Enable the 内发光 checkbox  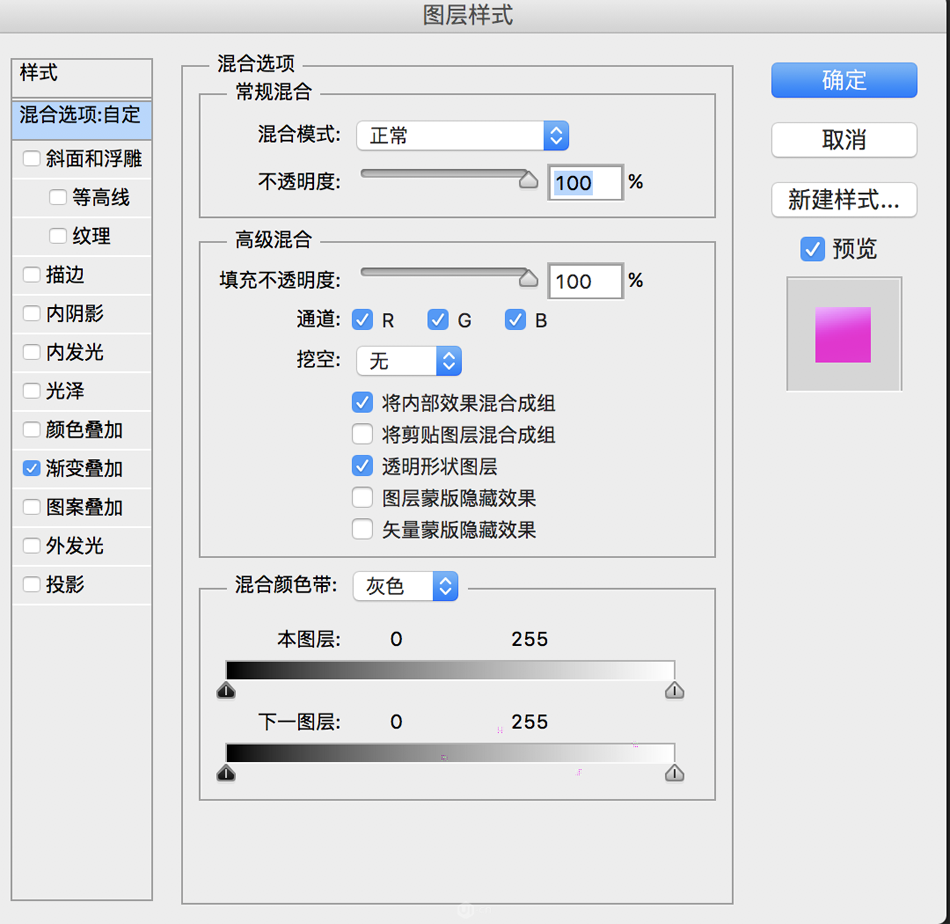click(x=32, y=352)
